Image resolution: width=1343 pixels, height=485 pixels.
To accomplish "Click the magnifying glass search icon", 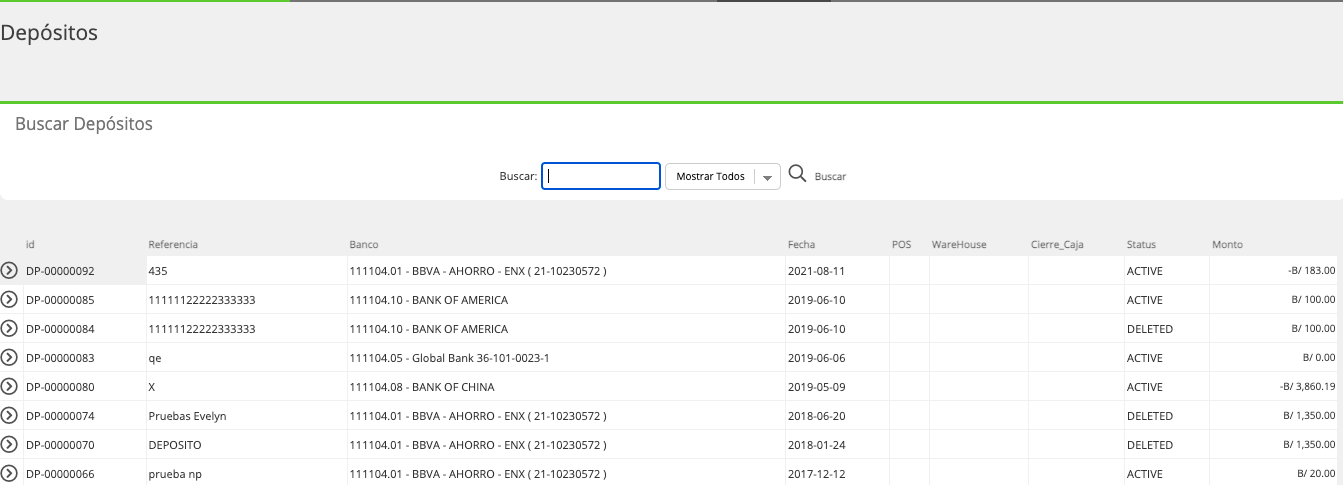I will pos(797,174).
